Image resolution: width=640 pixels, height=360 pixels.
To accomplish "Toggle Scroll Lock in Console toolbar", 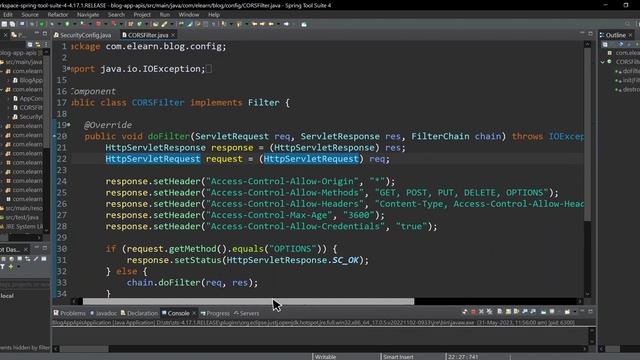I will 508,312.
